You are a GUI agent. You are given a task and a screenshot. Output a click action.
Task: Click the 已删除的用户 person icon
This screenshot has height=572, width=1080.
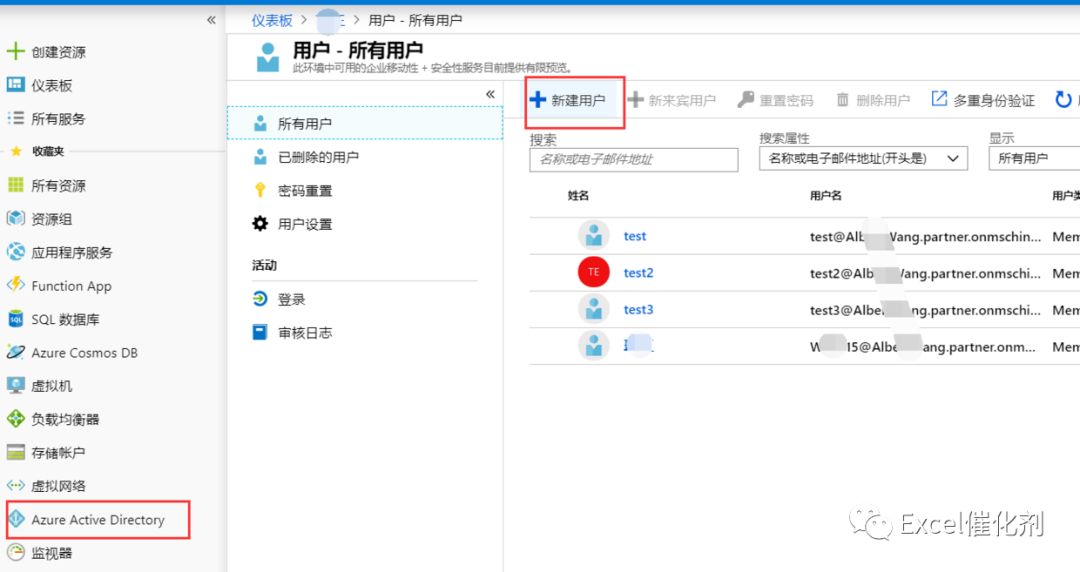coord(260,157)
